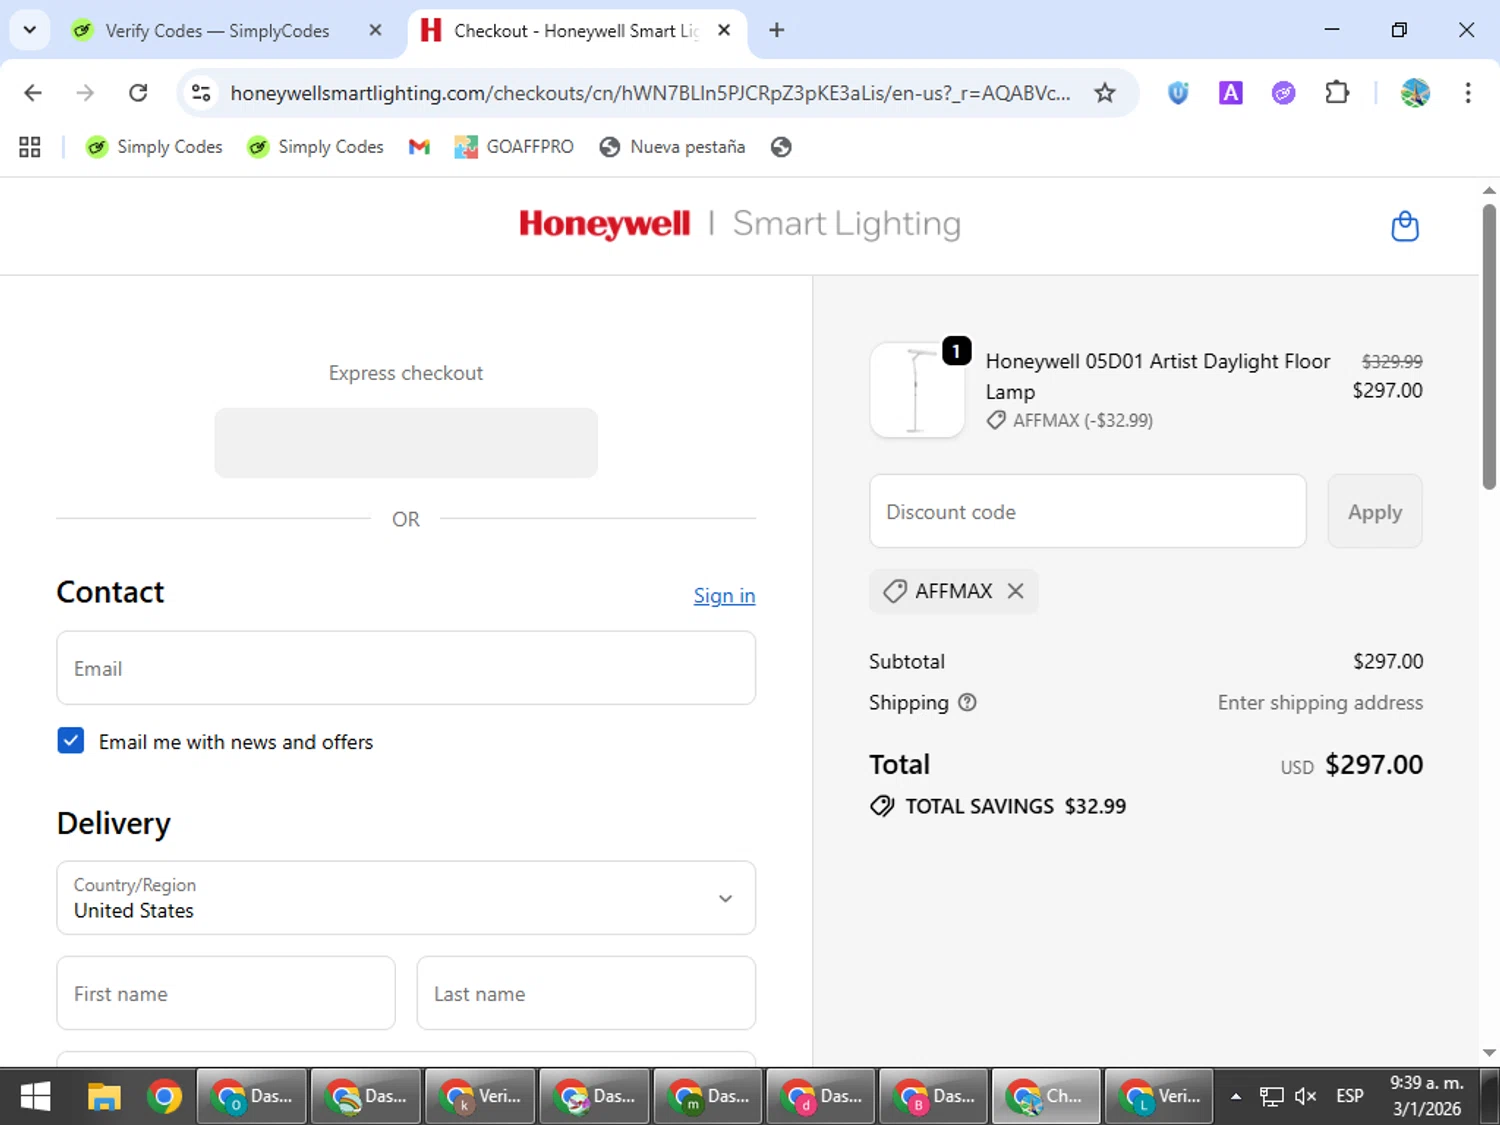Focus the Discount code field
Viewport: 1500px width, 1125px height.
tap(1088, 511)
